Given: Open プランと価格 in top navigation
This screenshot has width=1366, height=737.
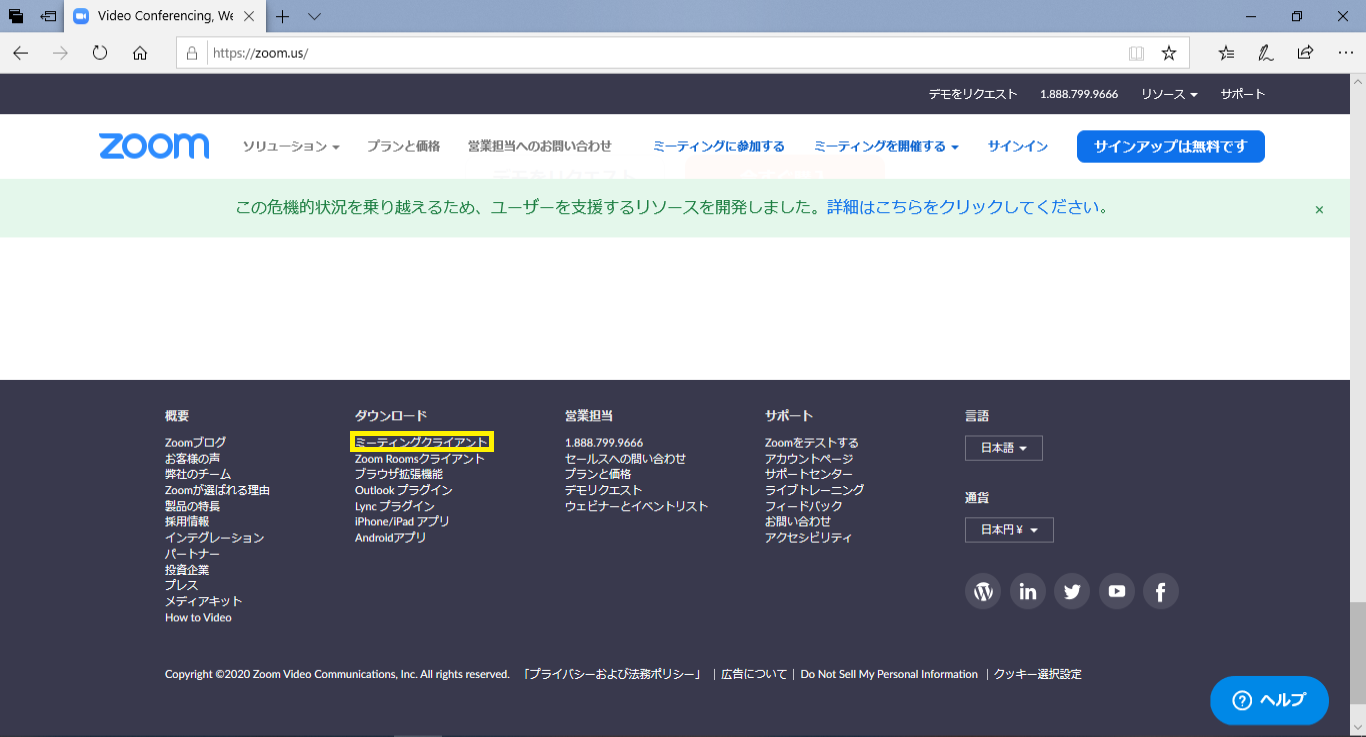Looking at the screenshot, I should pos(403,146).
